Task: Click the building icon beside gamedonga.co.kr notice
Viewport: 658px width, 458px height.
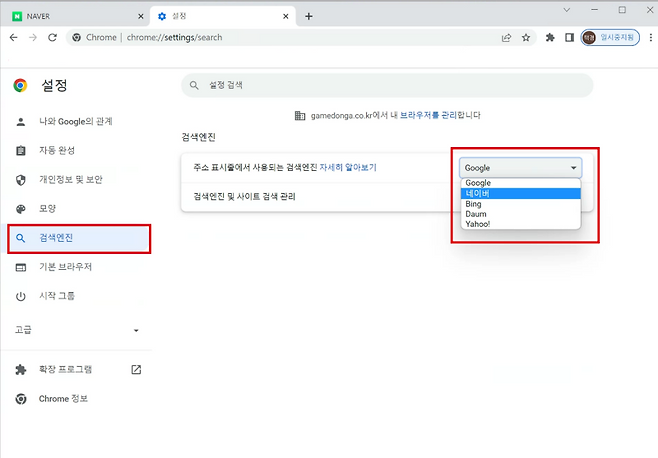Action: click(300, 115)
